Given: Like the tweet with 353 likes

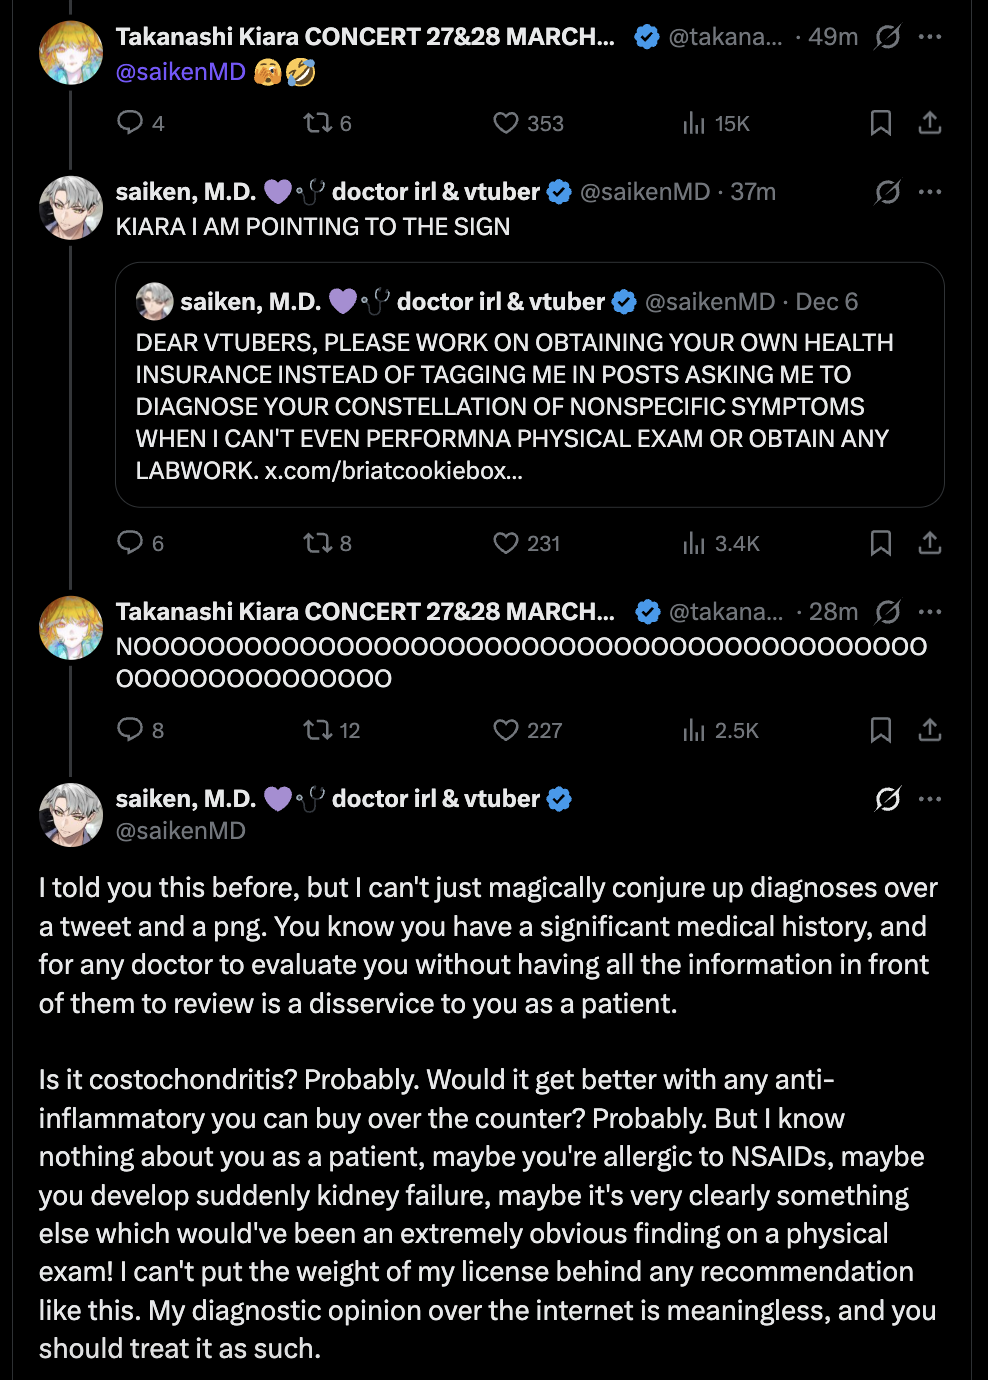Looking at the screenshot, I should (506, 123).
